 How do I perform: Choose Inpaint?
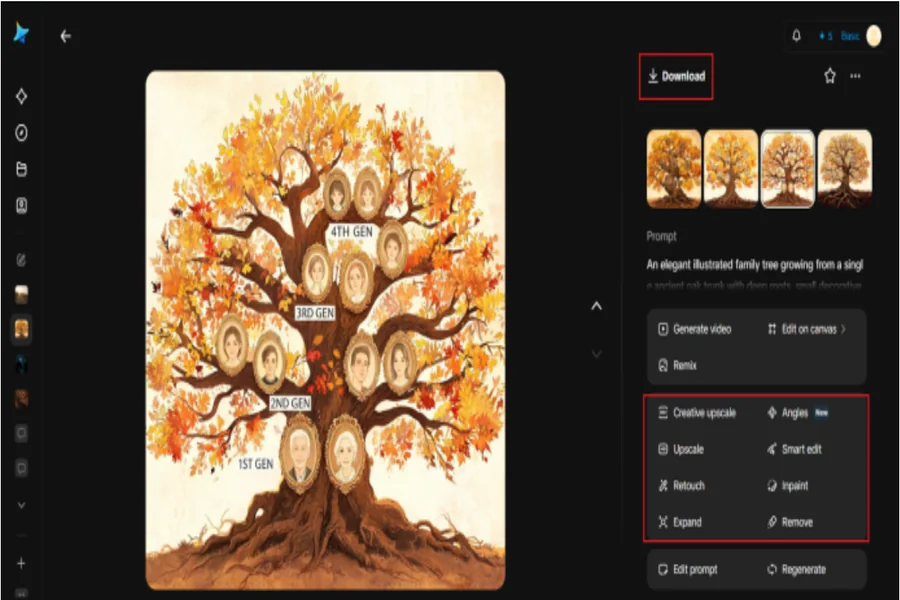[788, 486]
